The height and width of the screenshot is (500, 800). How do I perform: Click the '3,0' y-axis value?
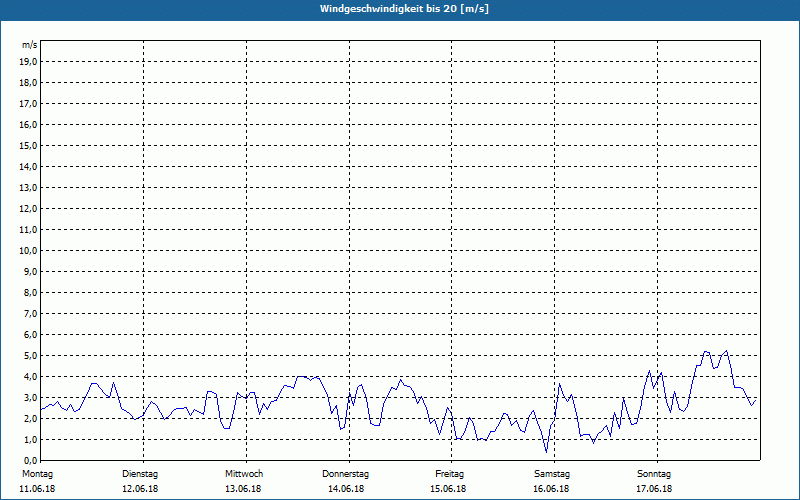tap(30, 397)
